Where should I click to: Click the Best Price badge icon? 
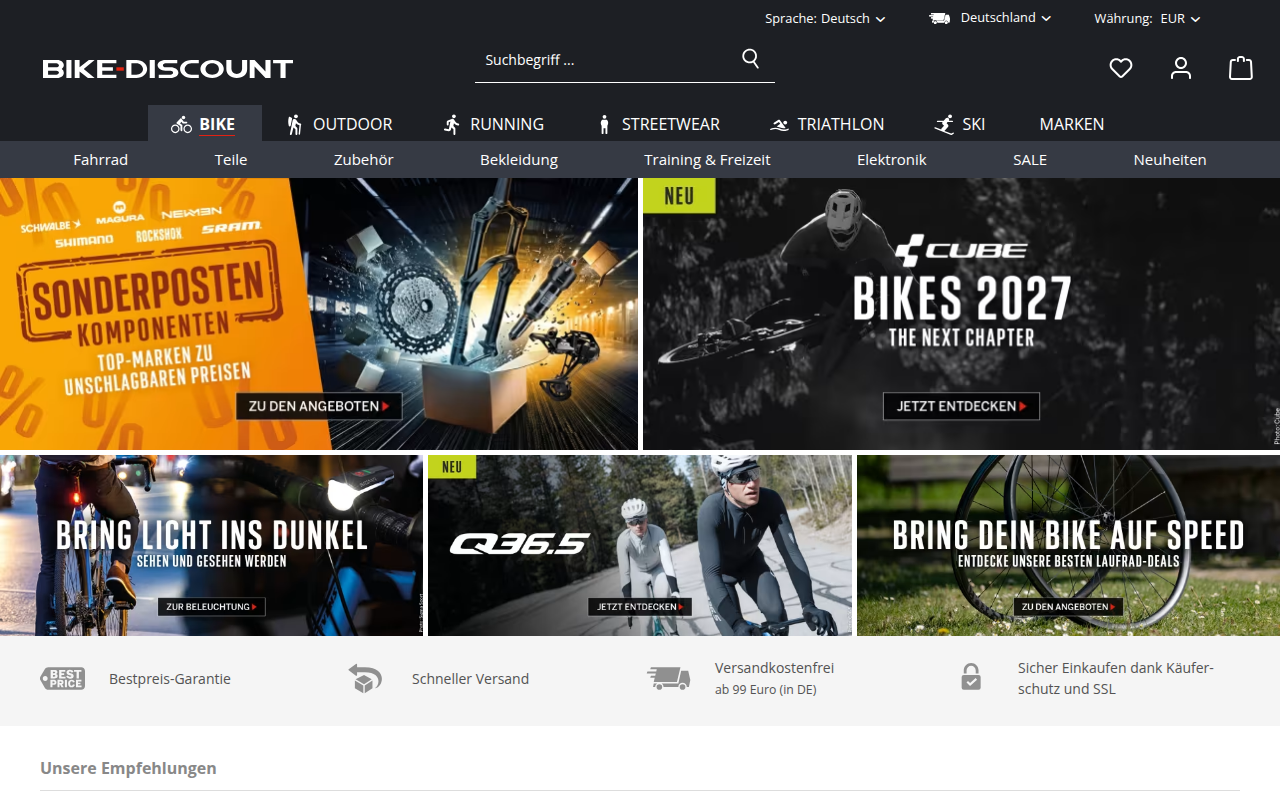click(62, 678)
